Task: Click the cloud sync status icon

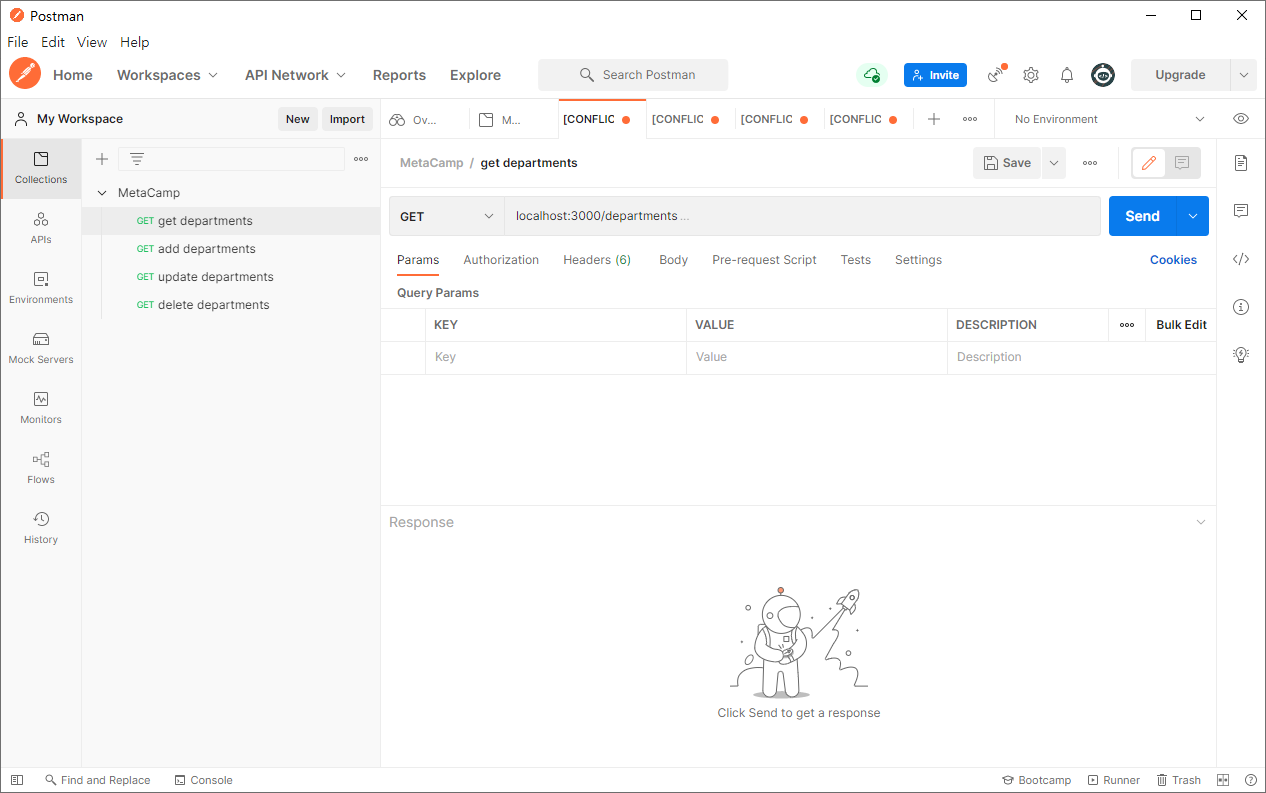Action: (872, 75)
